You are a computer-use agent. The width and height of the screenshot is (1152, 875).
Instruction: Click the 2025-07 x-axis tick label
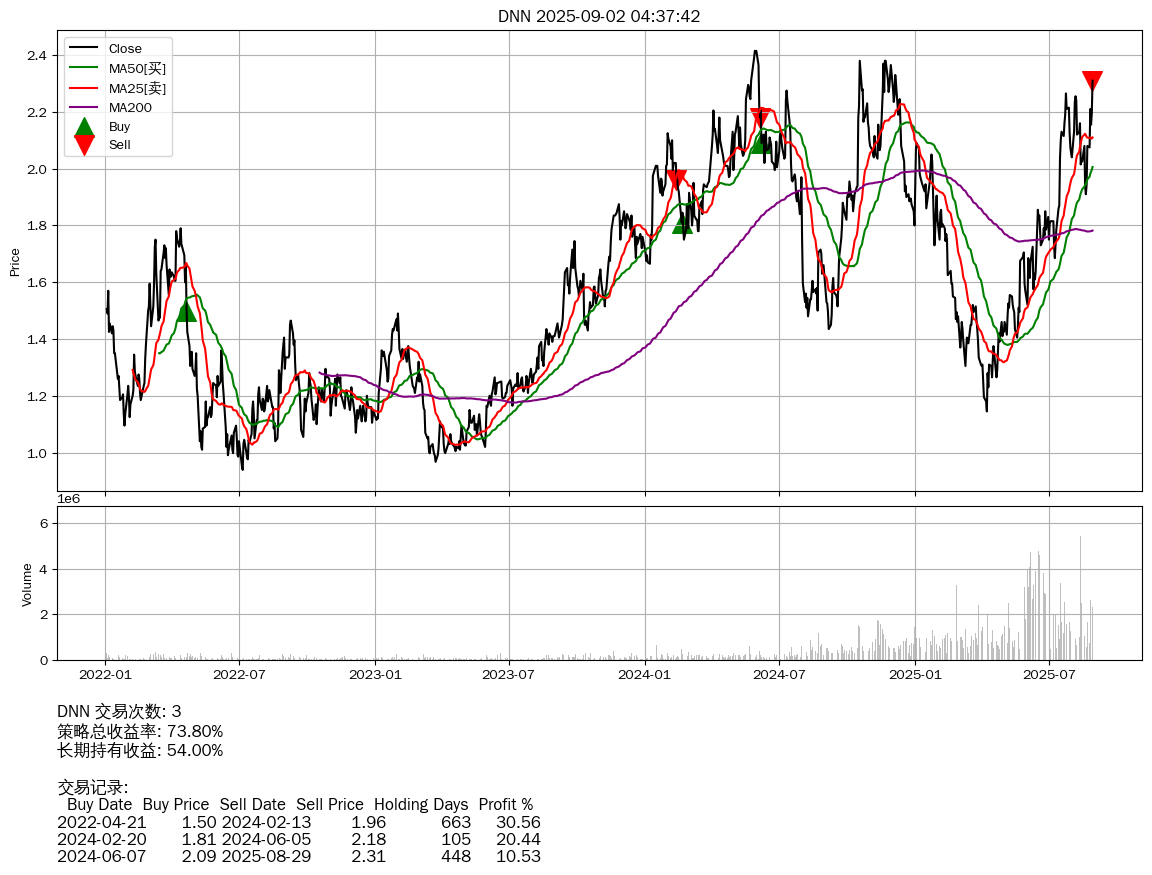click(x=1049, y=674)
